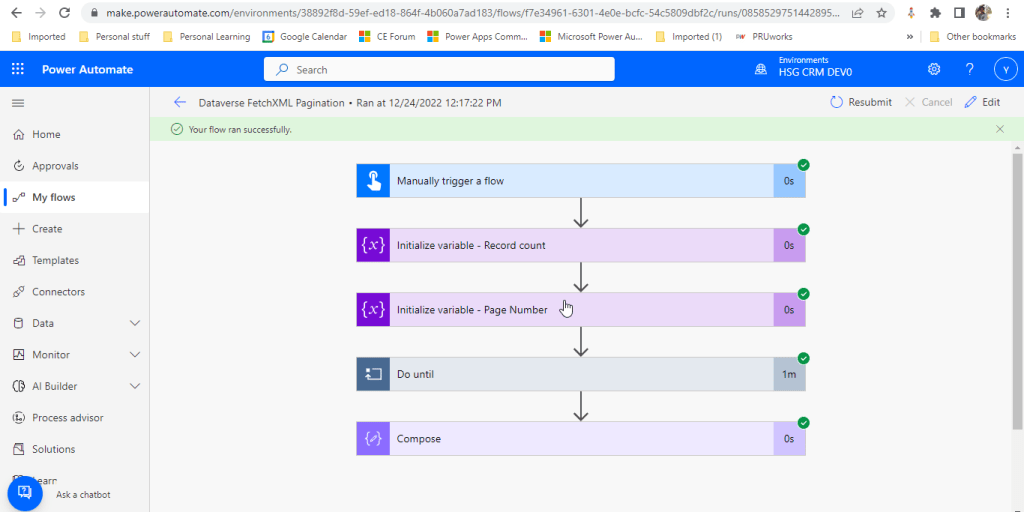
Task: Open the app launcher waffle icon
Action: point(18,69)
